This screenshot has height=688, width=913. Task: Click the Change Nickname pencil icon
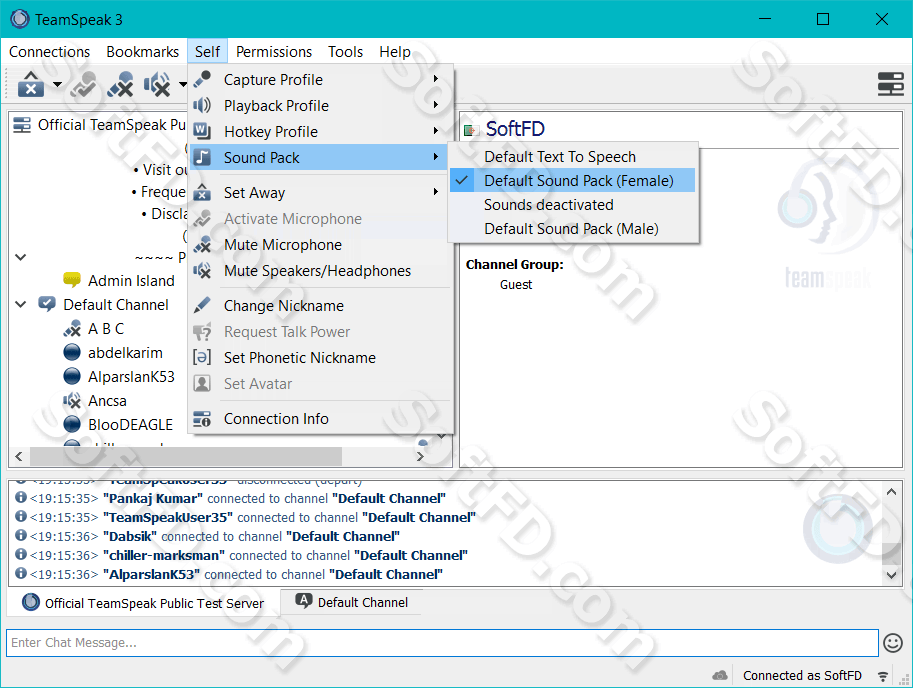[202, 306]
